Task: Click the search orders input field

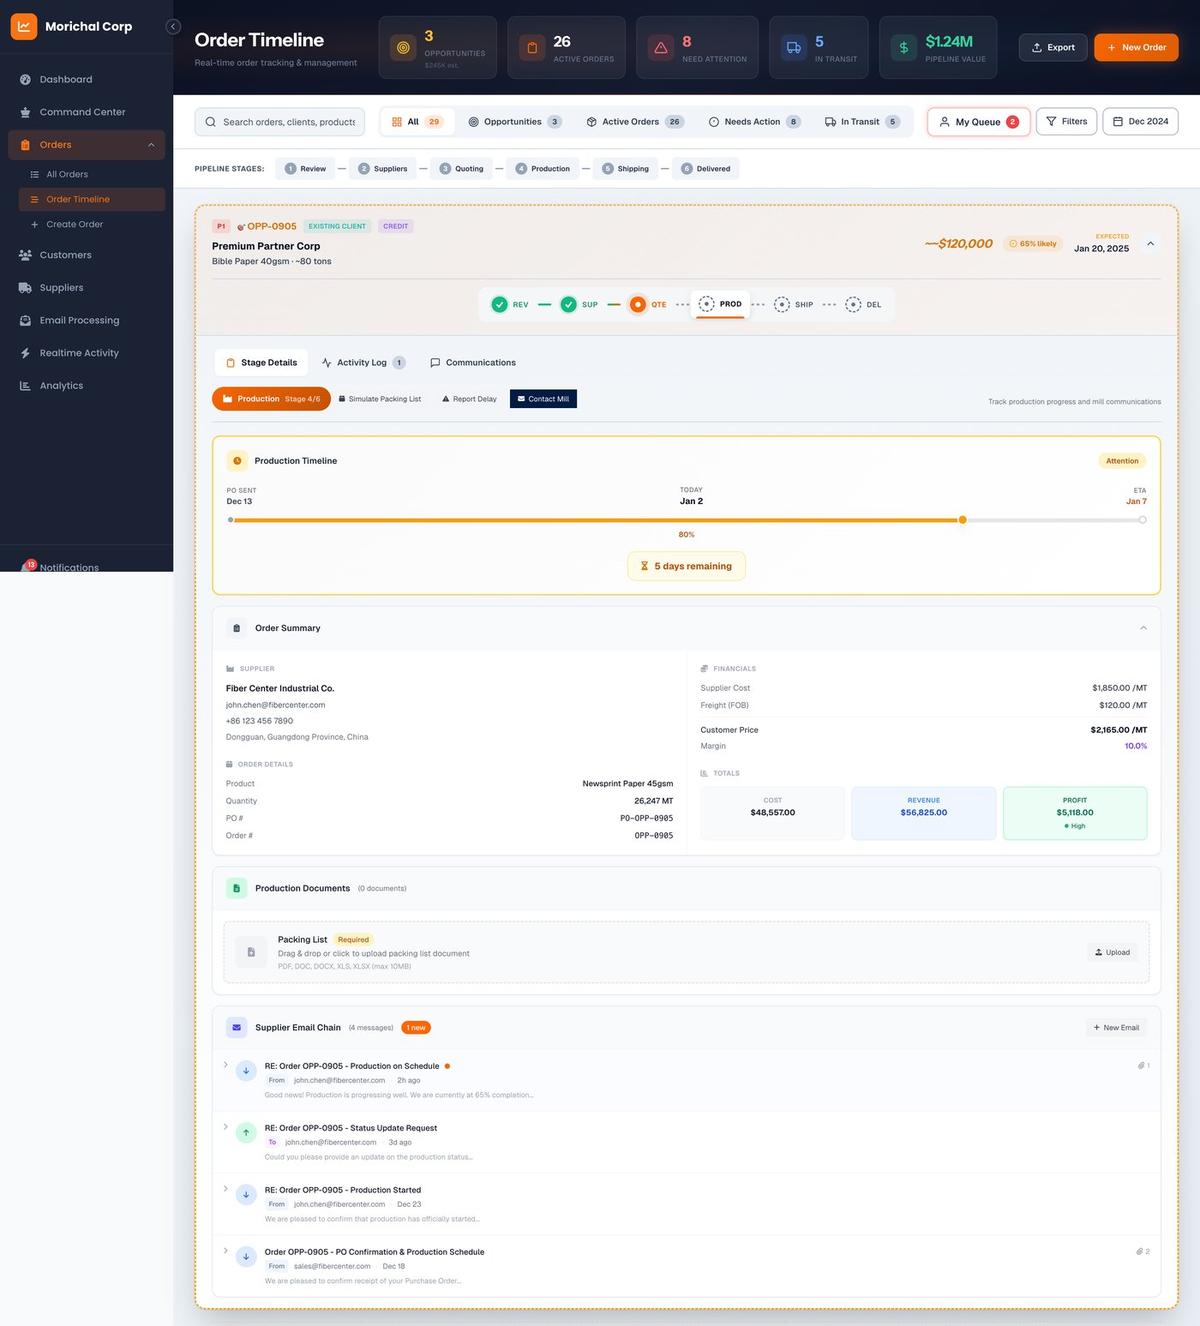Action: pyautogui.click(x=280, y=121)
